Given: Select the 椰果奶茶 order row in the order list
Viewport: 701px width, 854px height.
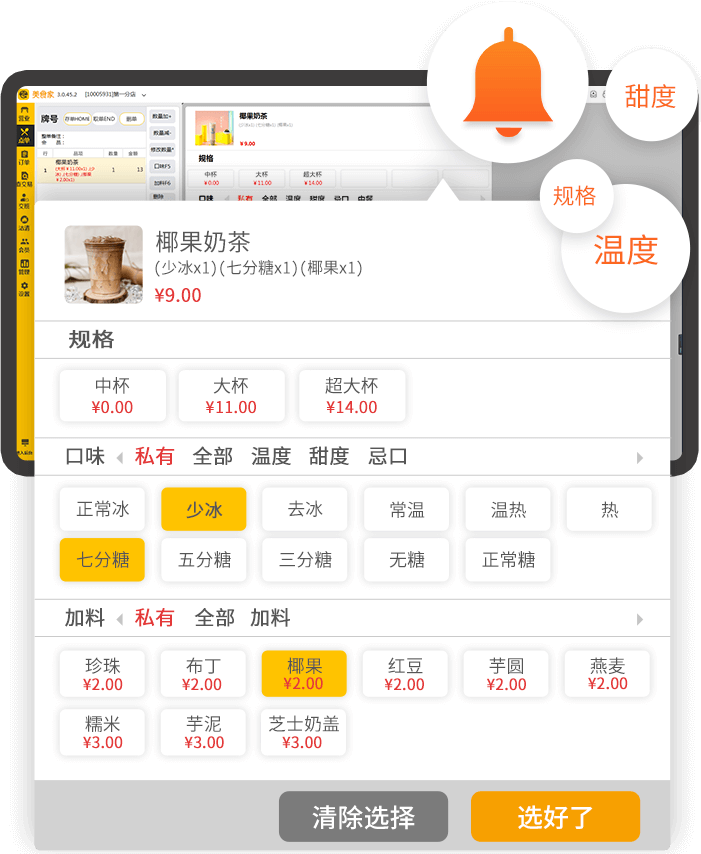Looking at the screenshot, I should tap(92, 170).
